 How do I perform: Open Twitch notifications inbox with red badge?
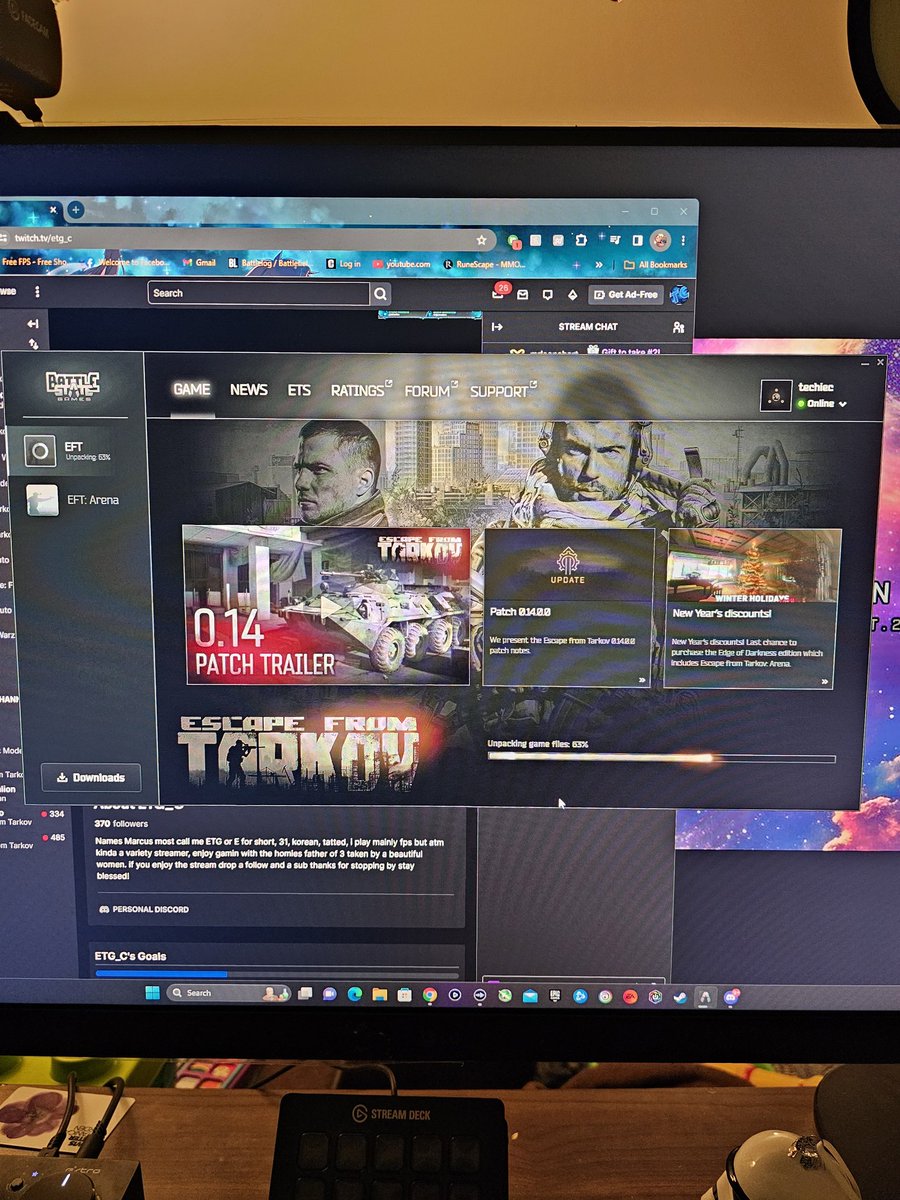point(498,293)
